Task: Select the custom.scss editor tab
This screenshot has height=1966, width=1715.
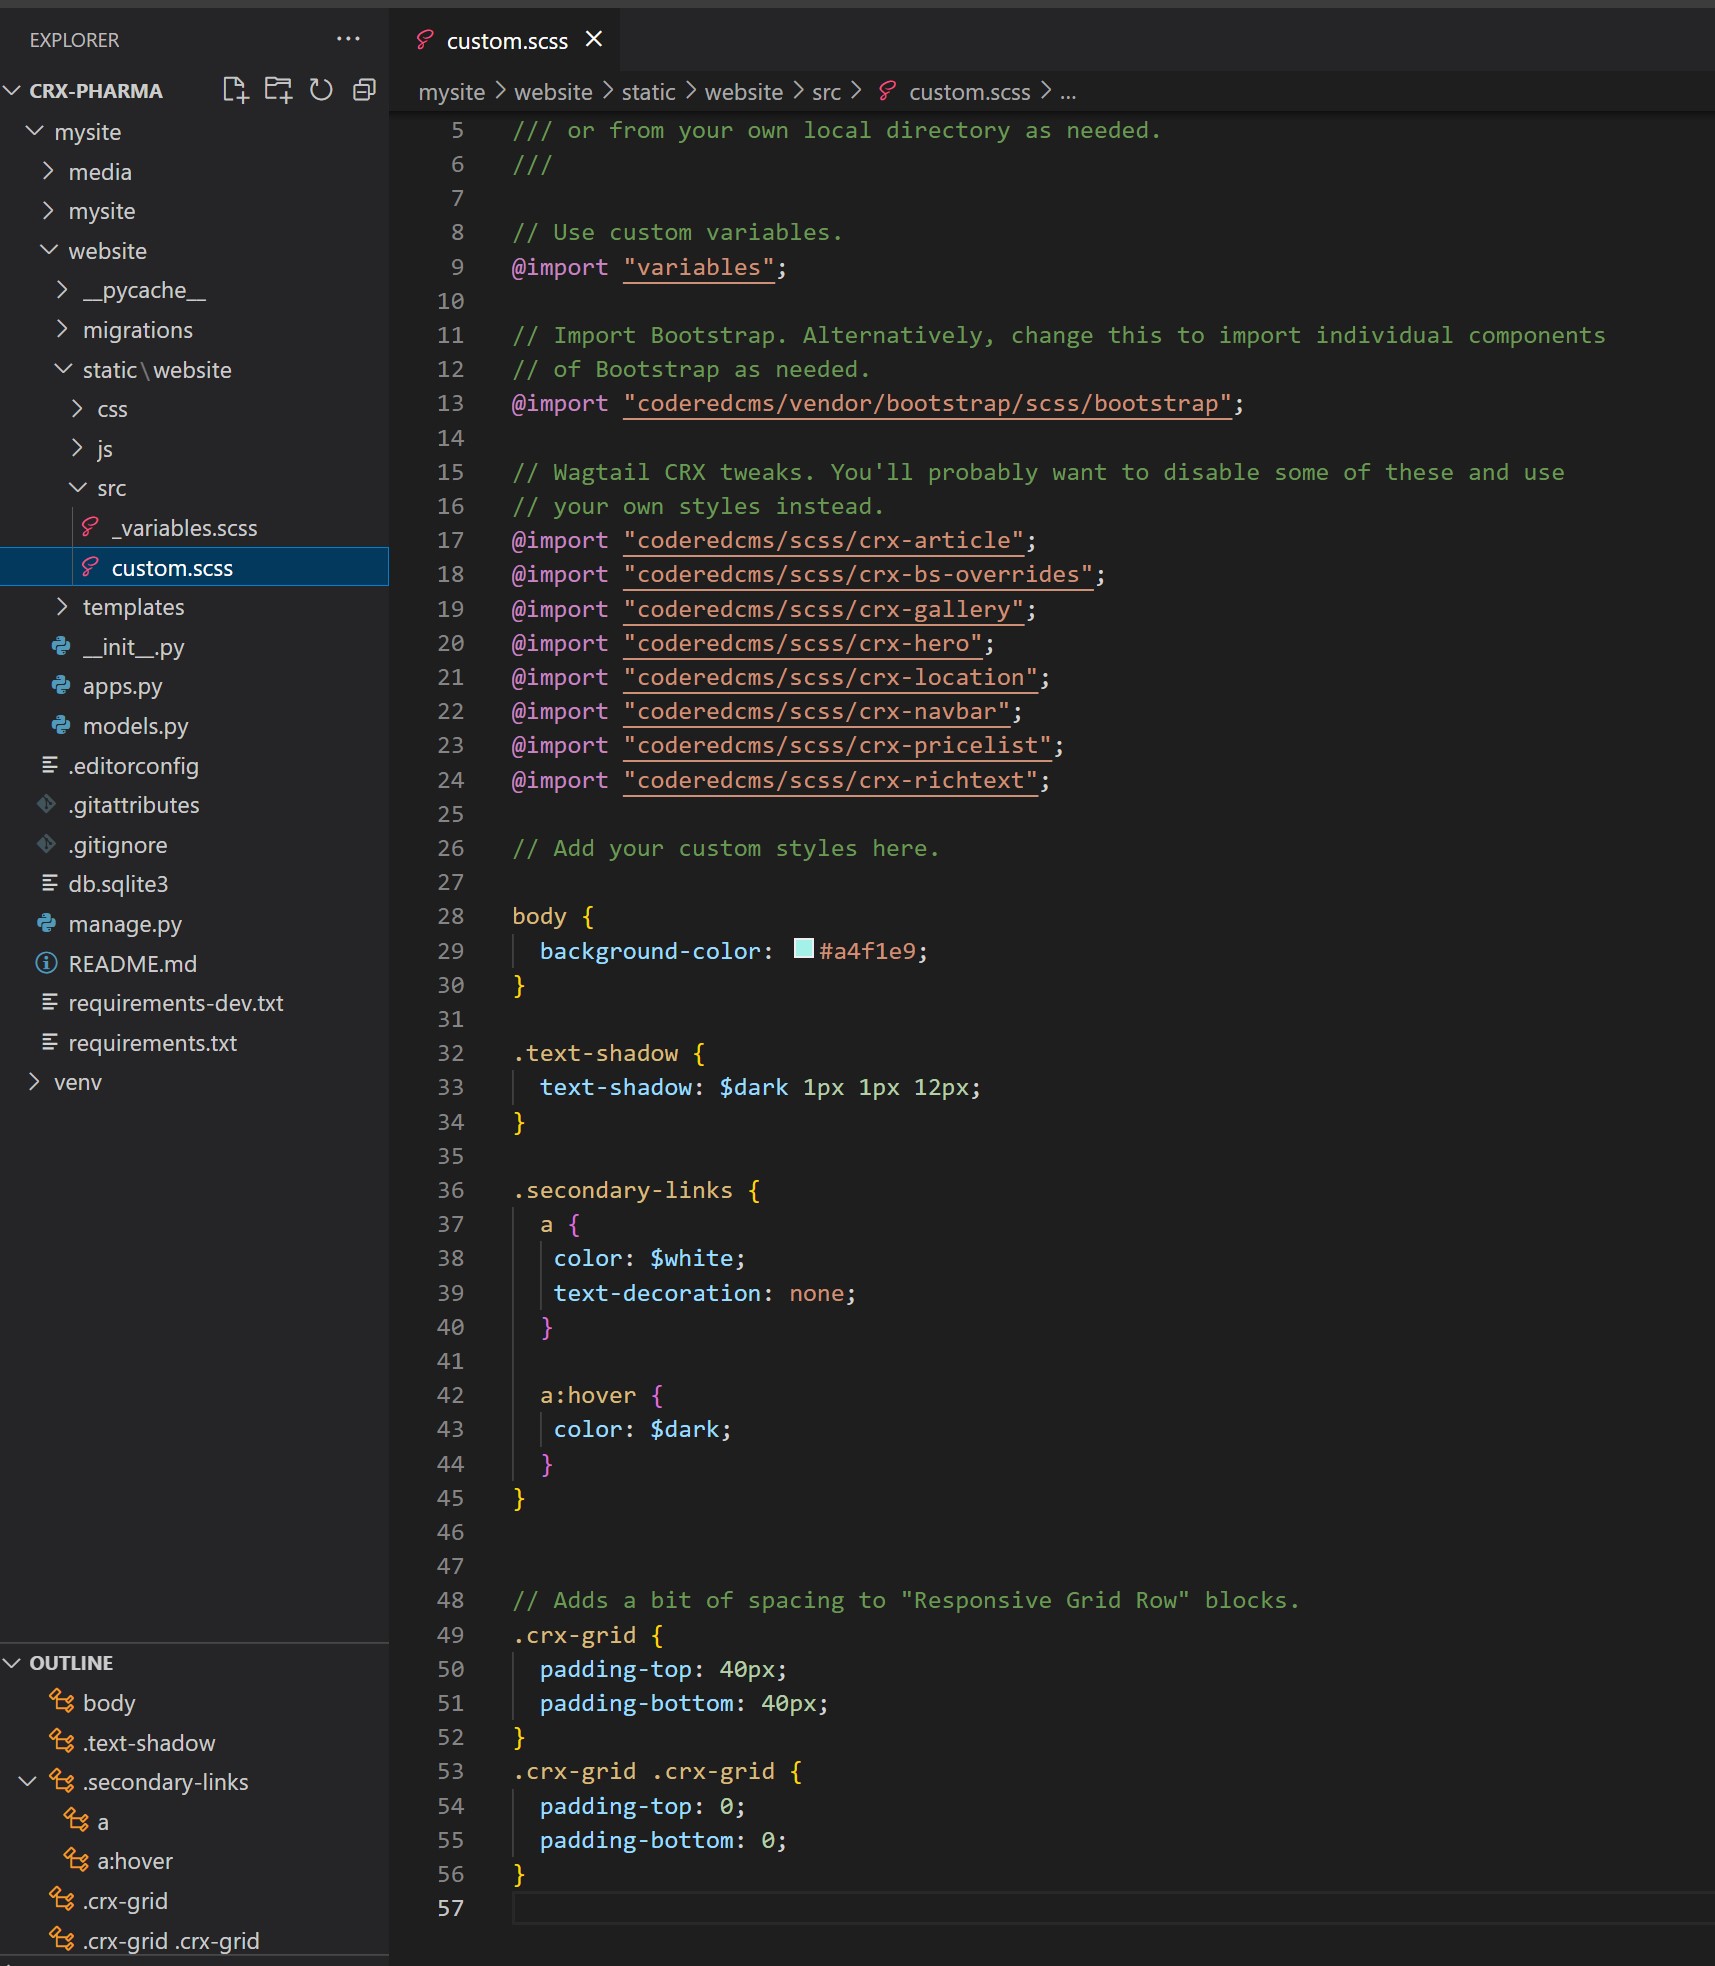Action: click(506, 41)
